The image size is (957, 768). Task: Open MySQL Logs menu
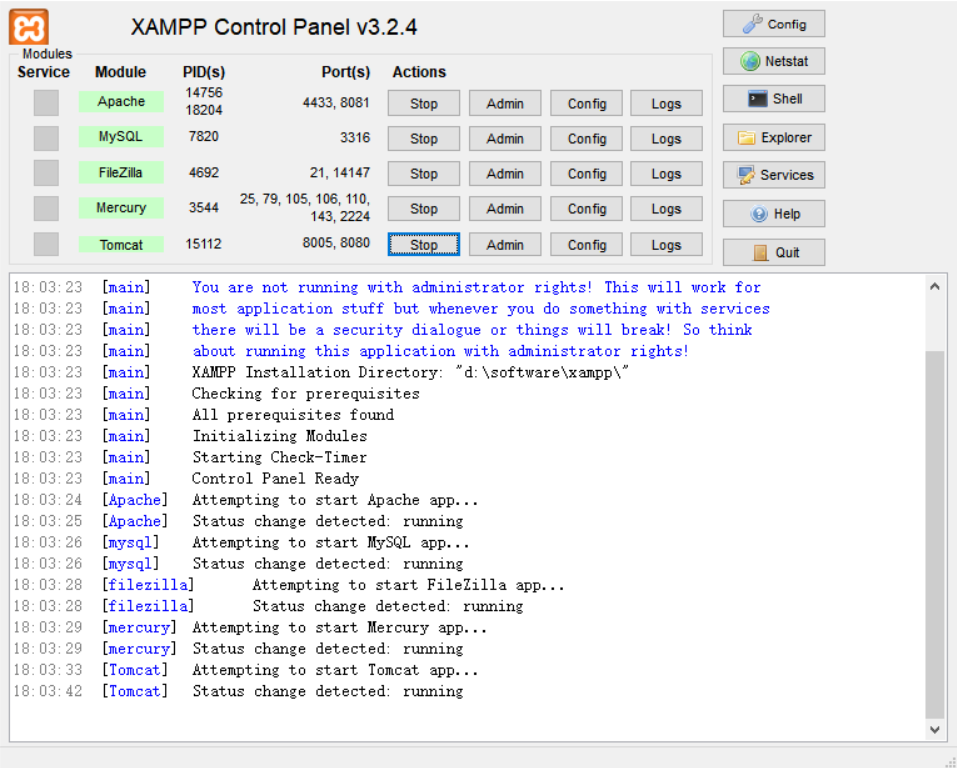coord(666,139)
